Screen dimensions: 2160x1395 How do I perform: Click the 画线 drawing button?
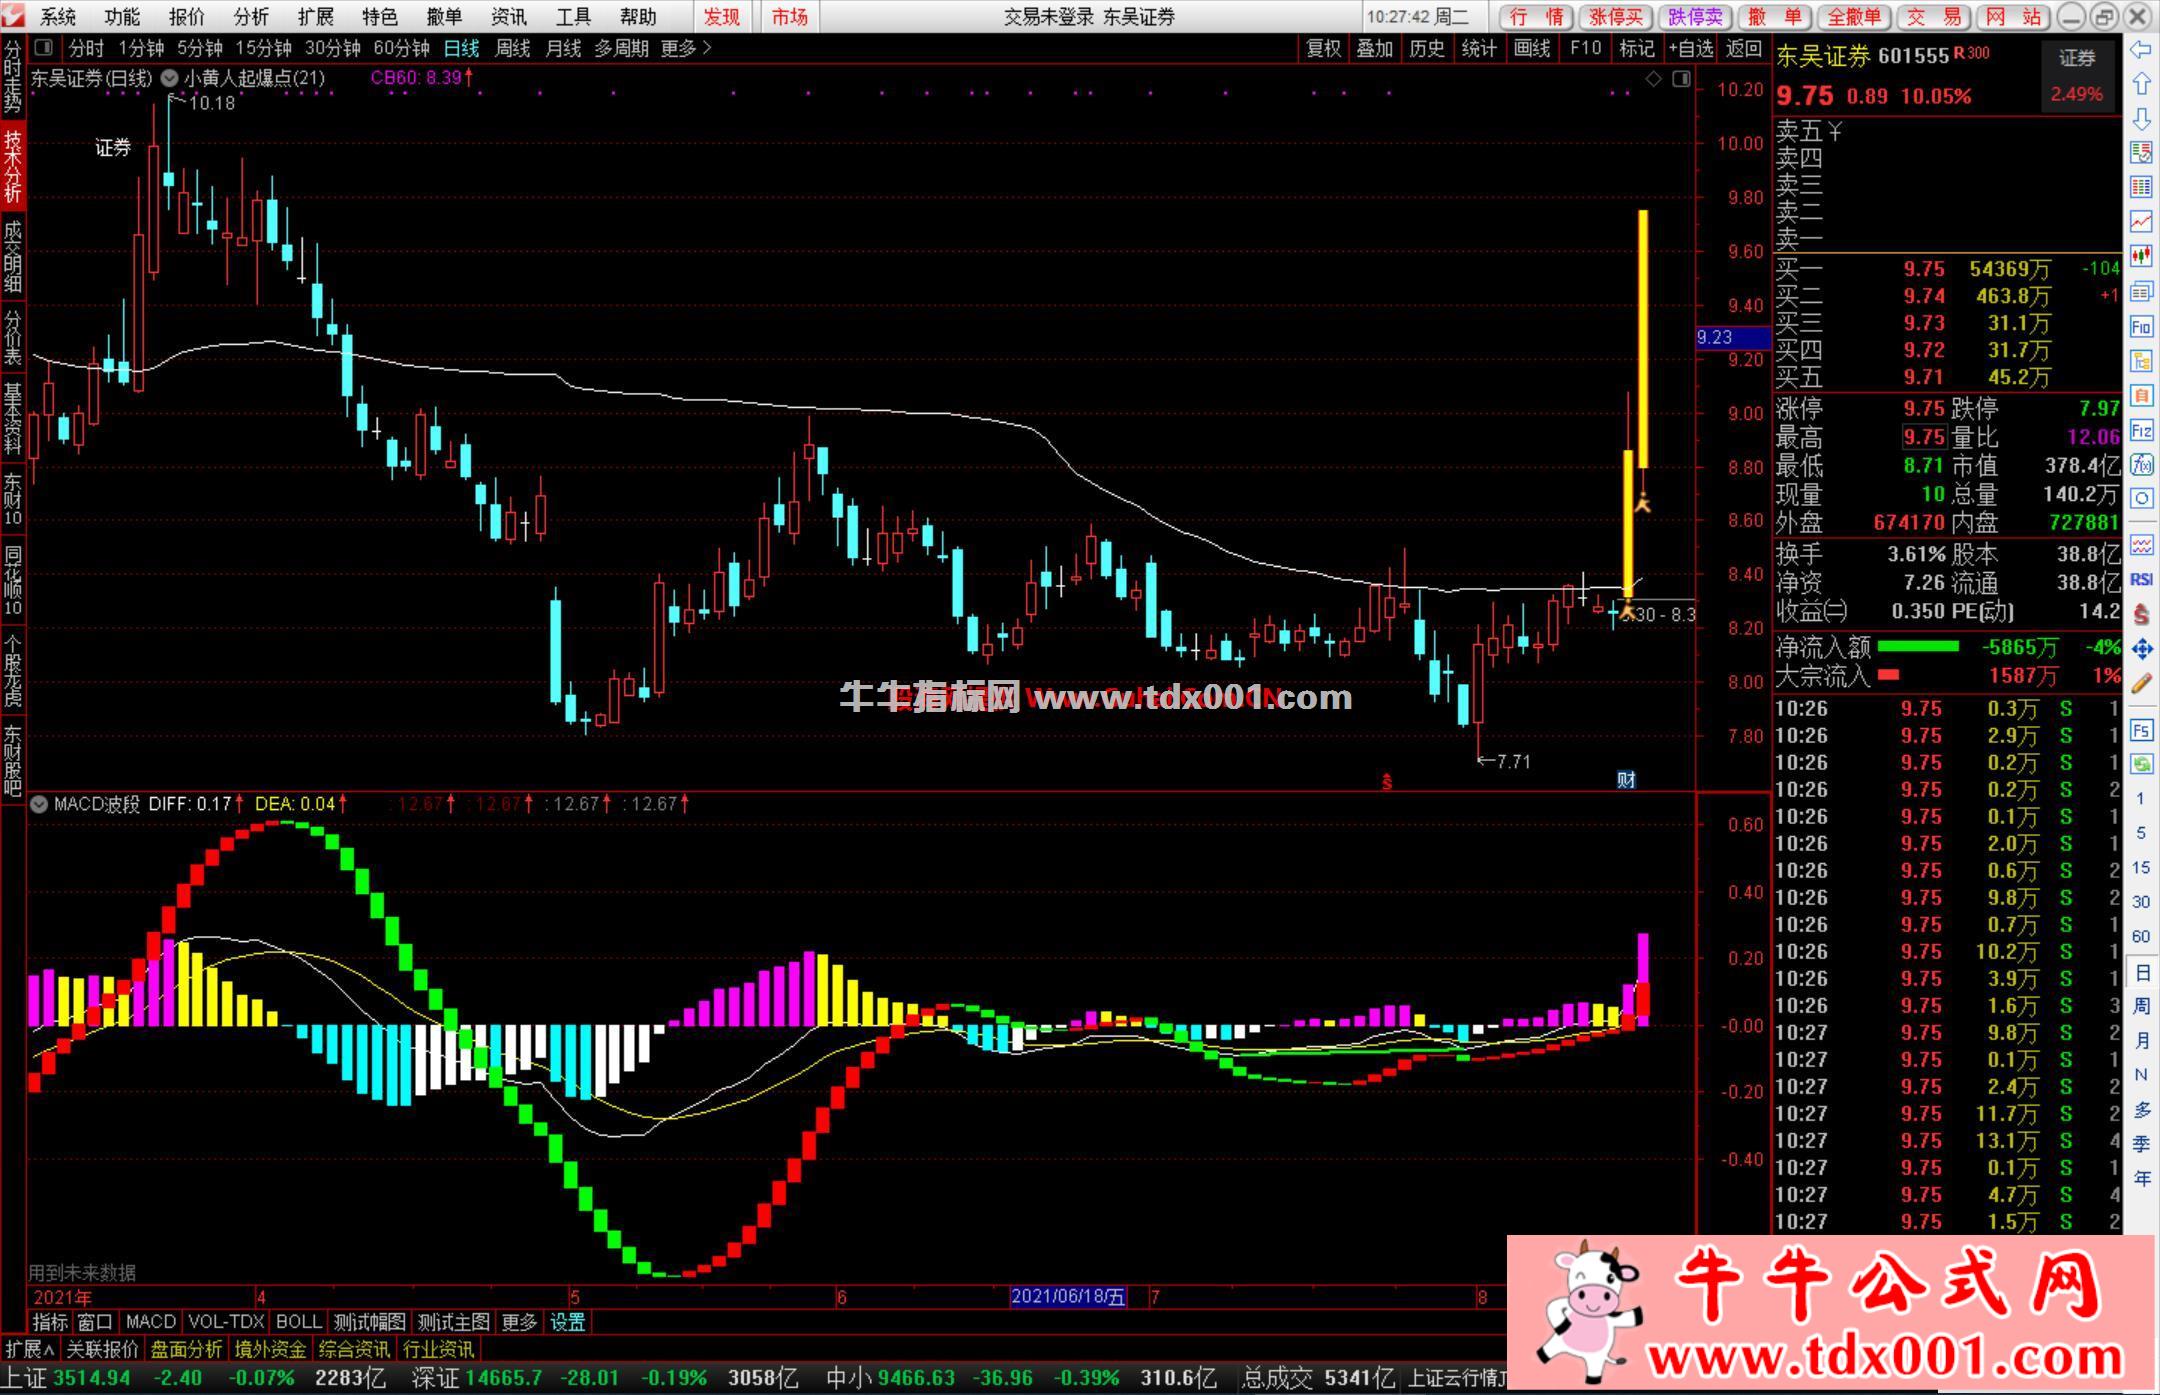pyautogui.click(x=1532, y=48)
